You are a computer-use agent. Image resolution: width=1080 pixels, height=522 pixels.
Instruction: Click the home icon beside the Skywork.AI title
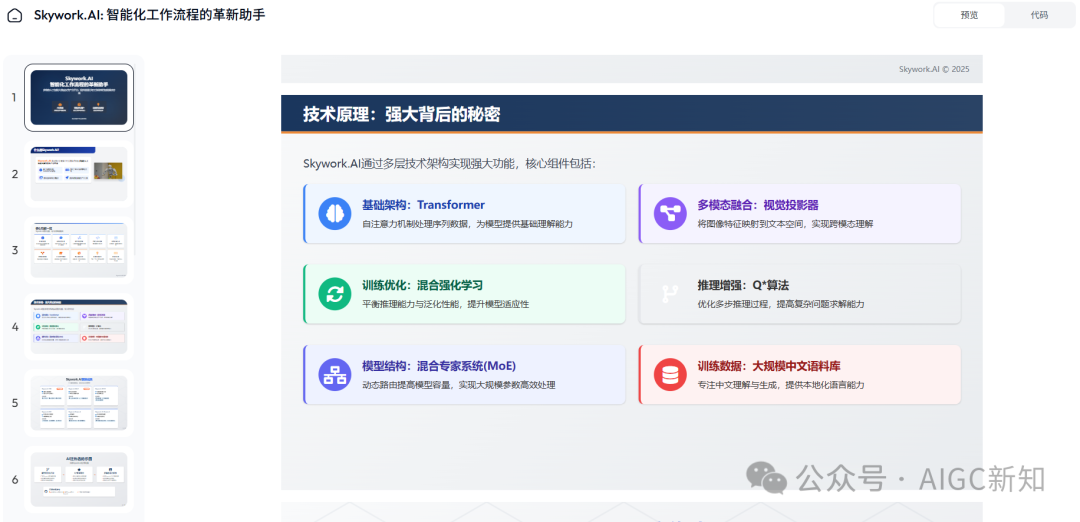14,16
